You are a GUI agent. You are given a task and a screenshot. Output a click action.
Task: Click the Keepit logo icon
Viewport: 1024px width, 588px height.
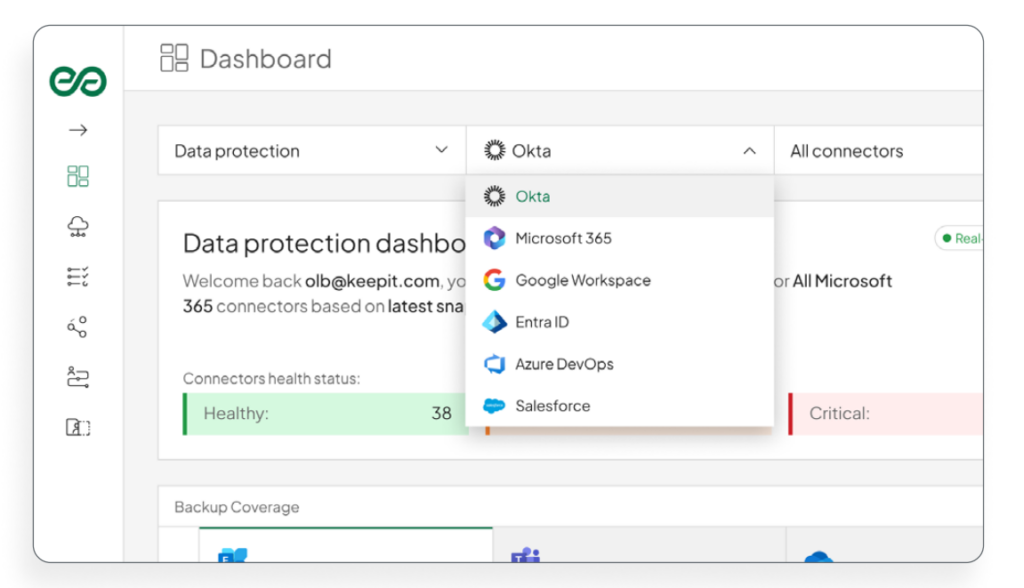78,82
